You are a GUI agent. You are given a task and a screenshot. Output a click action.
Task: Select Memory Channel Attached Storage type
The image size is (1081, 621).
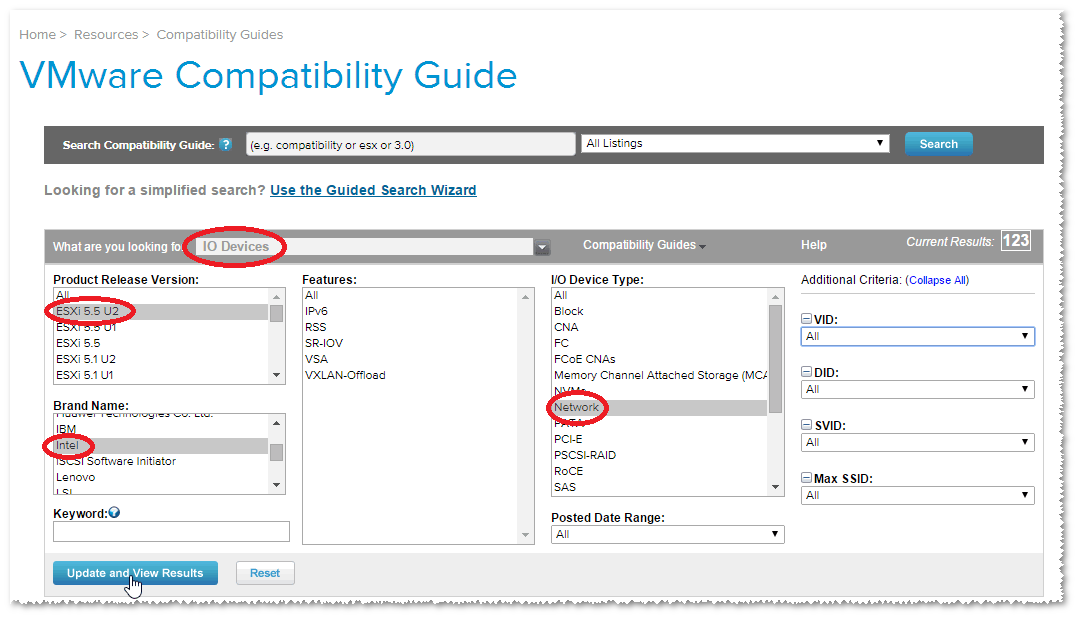point(660,375)
